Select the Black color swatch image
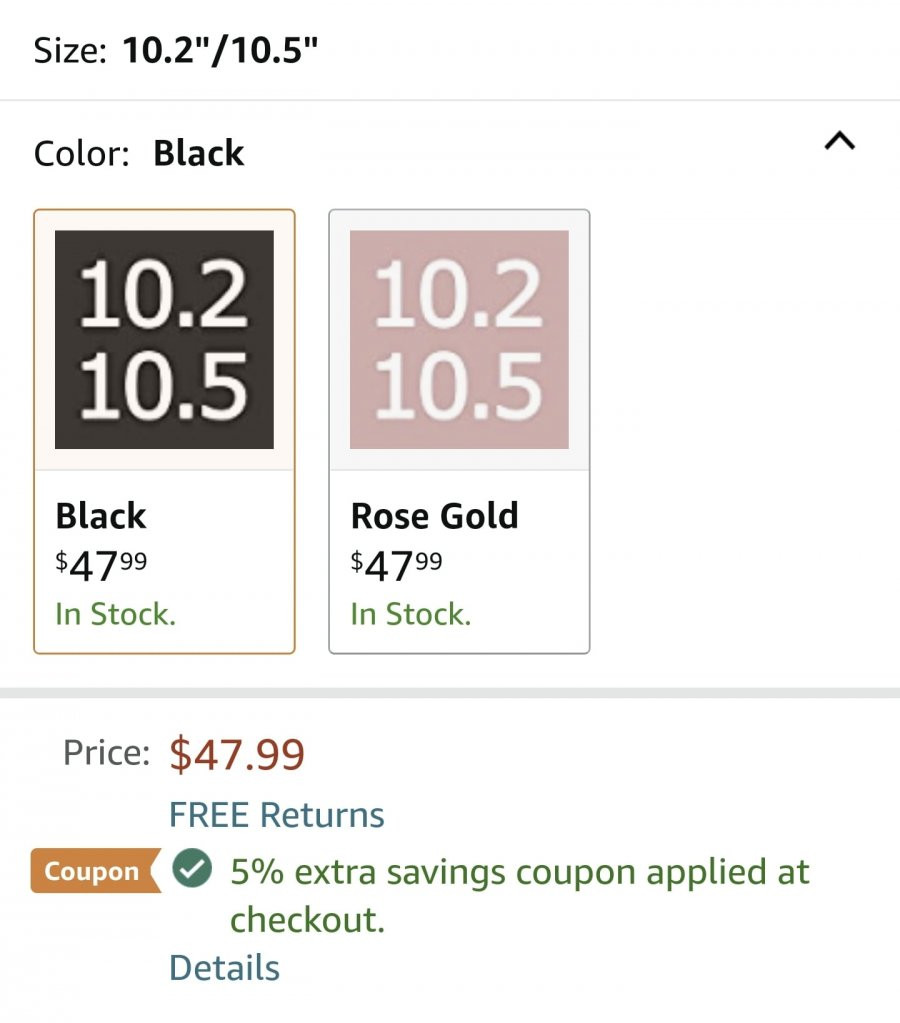900x1023 pixels. point(164,339)
